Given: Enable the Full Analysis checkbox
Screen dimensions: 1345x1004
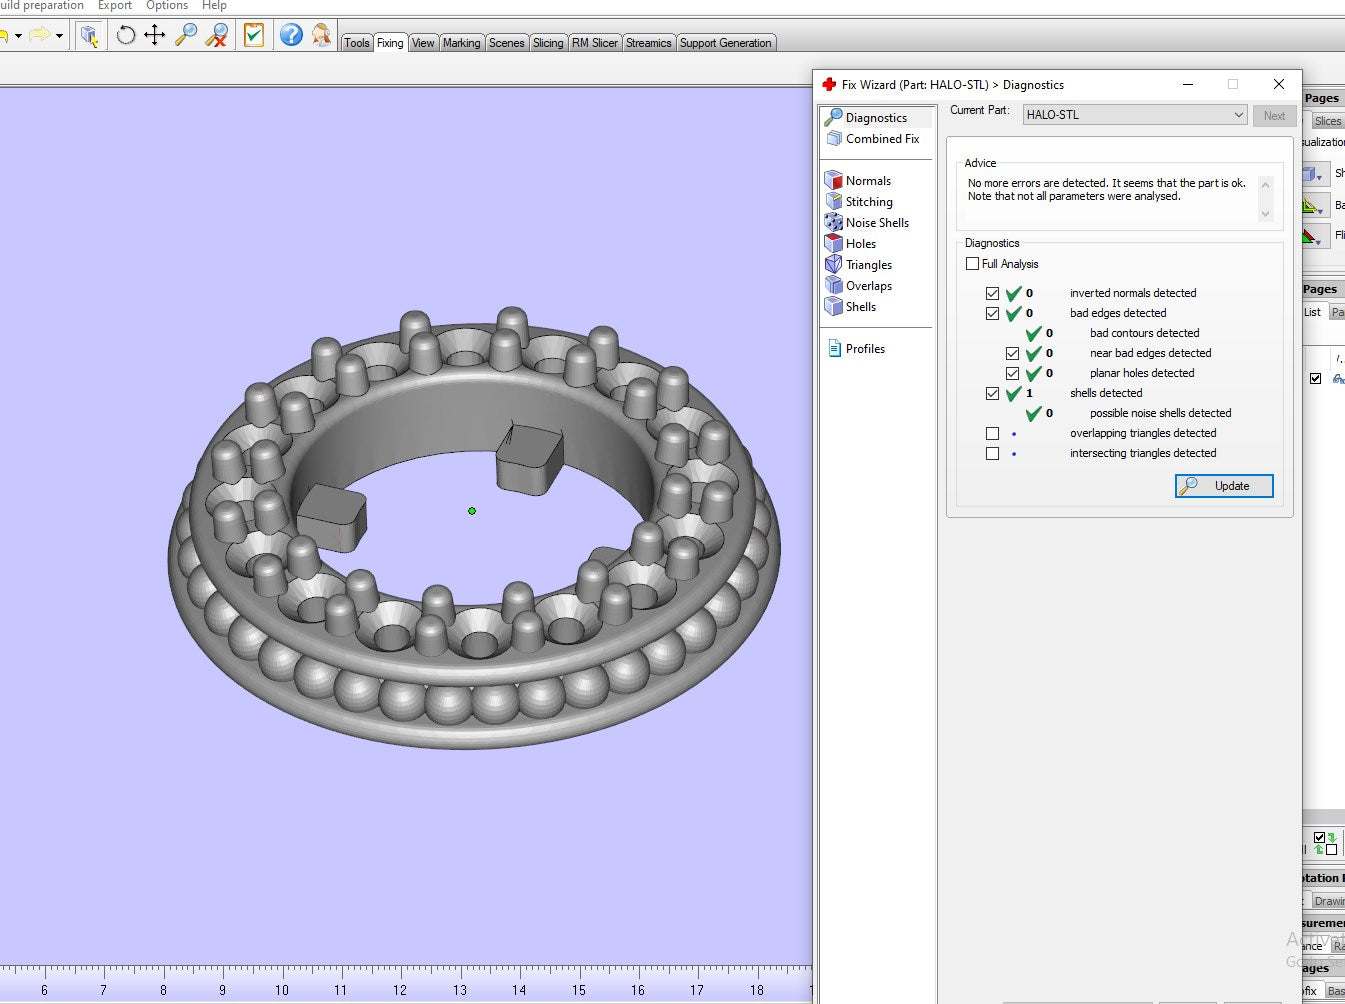Looking at the screenshot, I should (x=973, y=264).
